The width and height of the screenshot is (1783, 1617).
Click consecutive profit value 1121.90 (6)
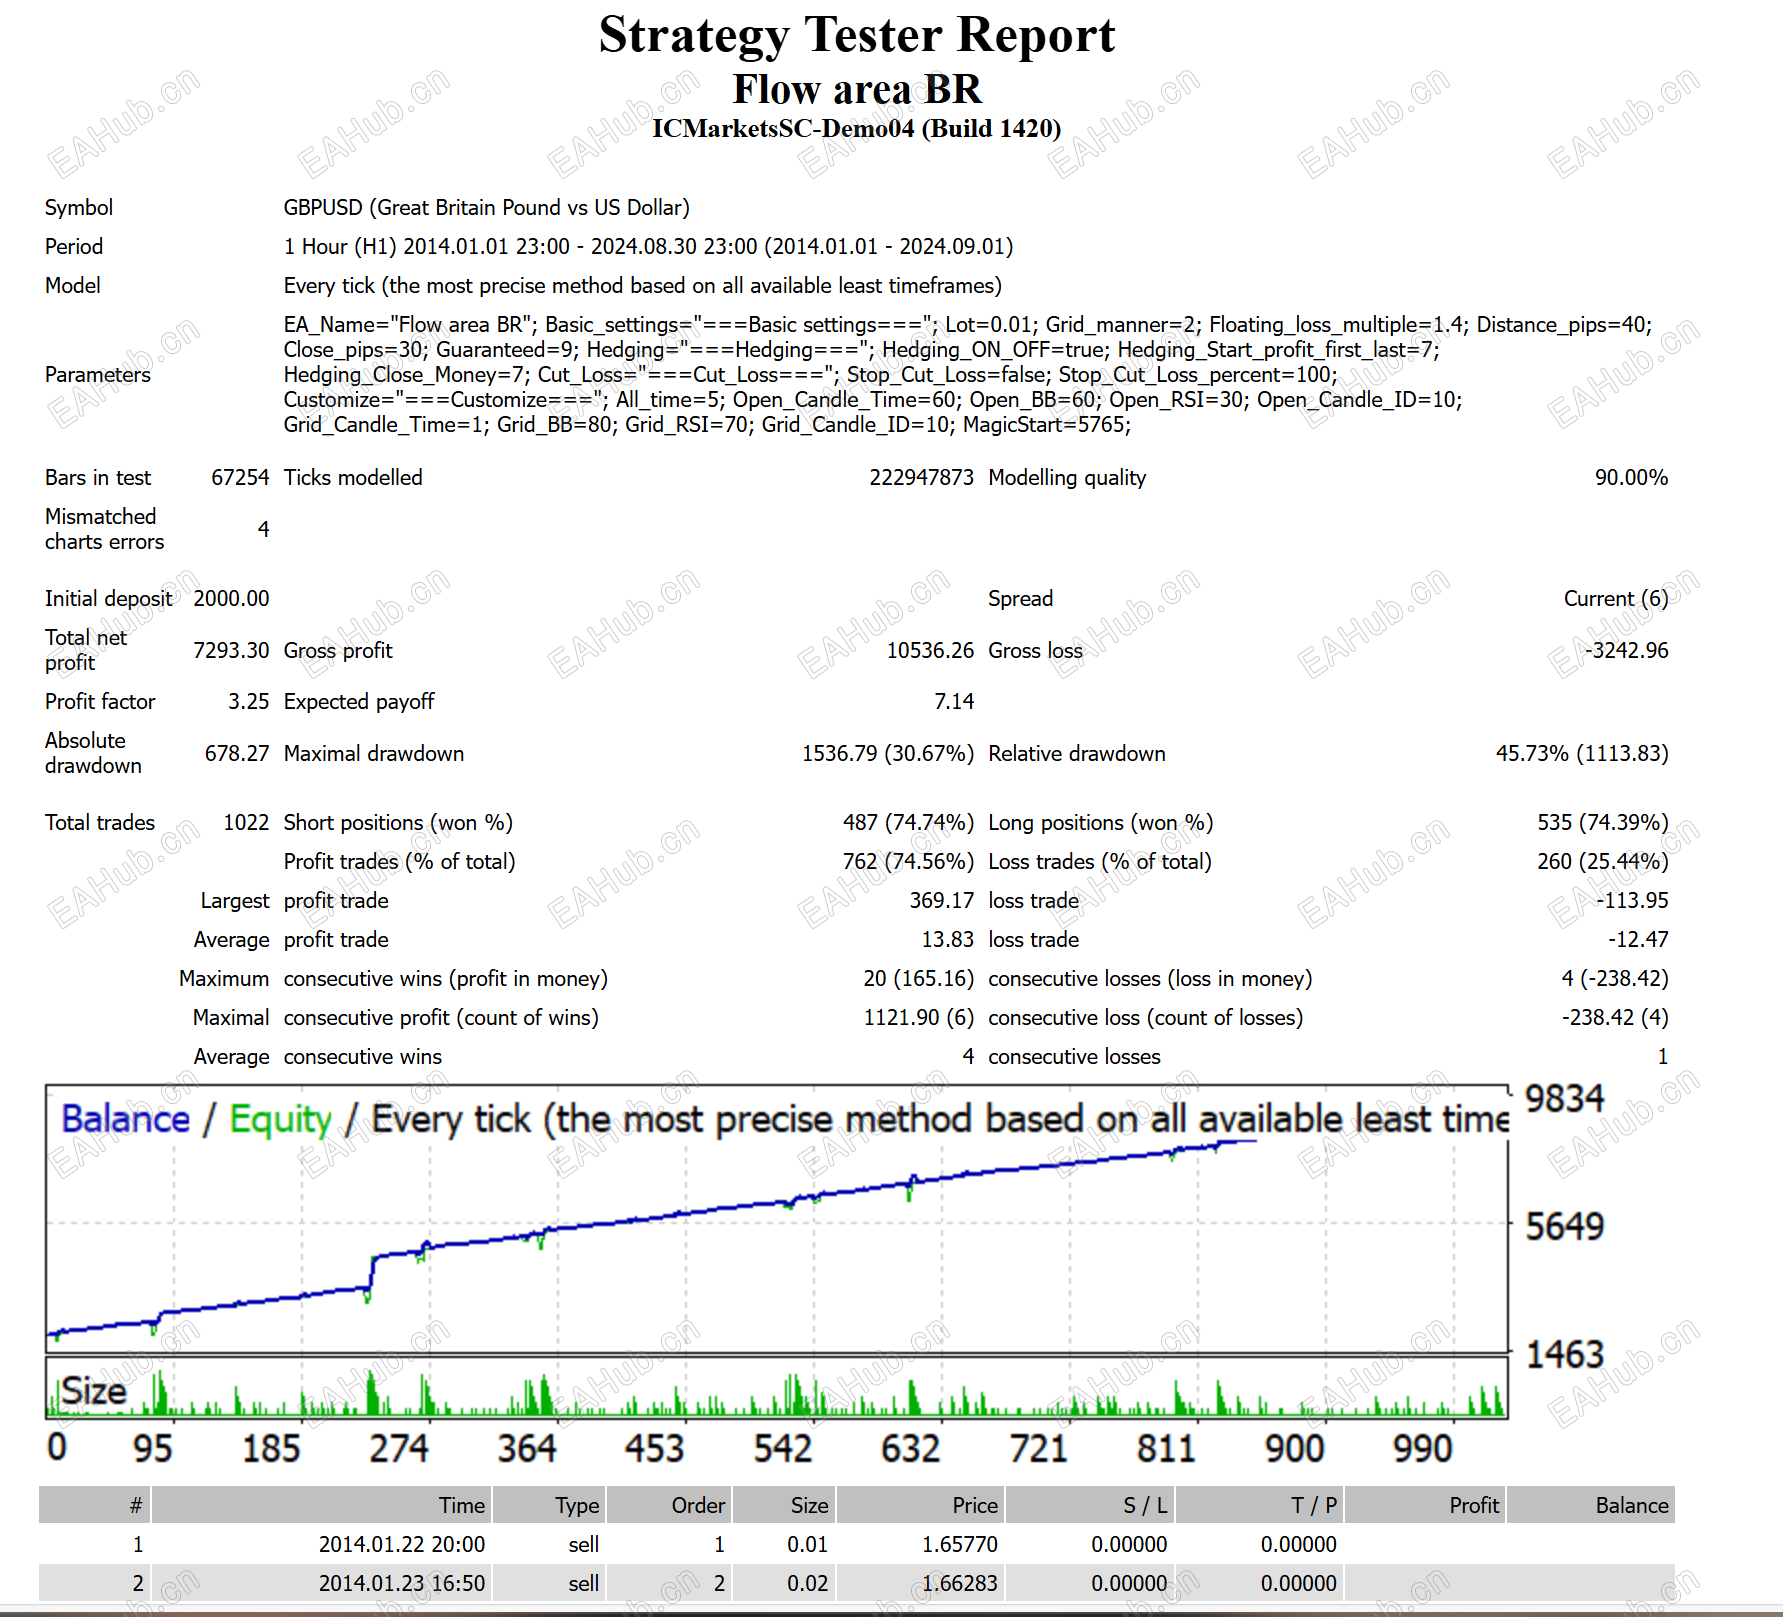918,1017
